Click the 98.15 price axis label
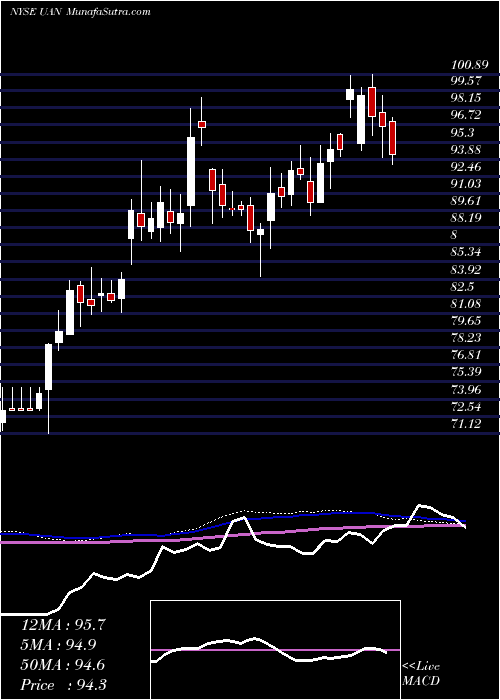Image resolution: width=500 pixels, height=700 pixels. coord(466,98)
